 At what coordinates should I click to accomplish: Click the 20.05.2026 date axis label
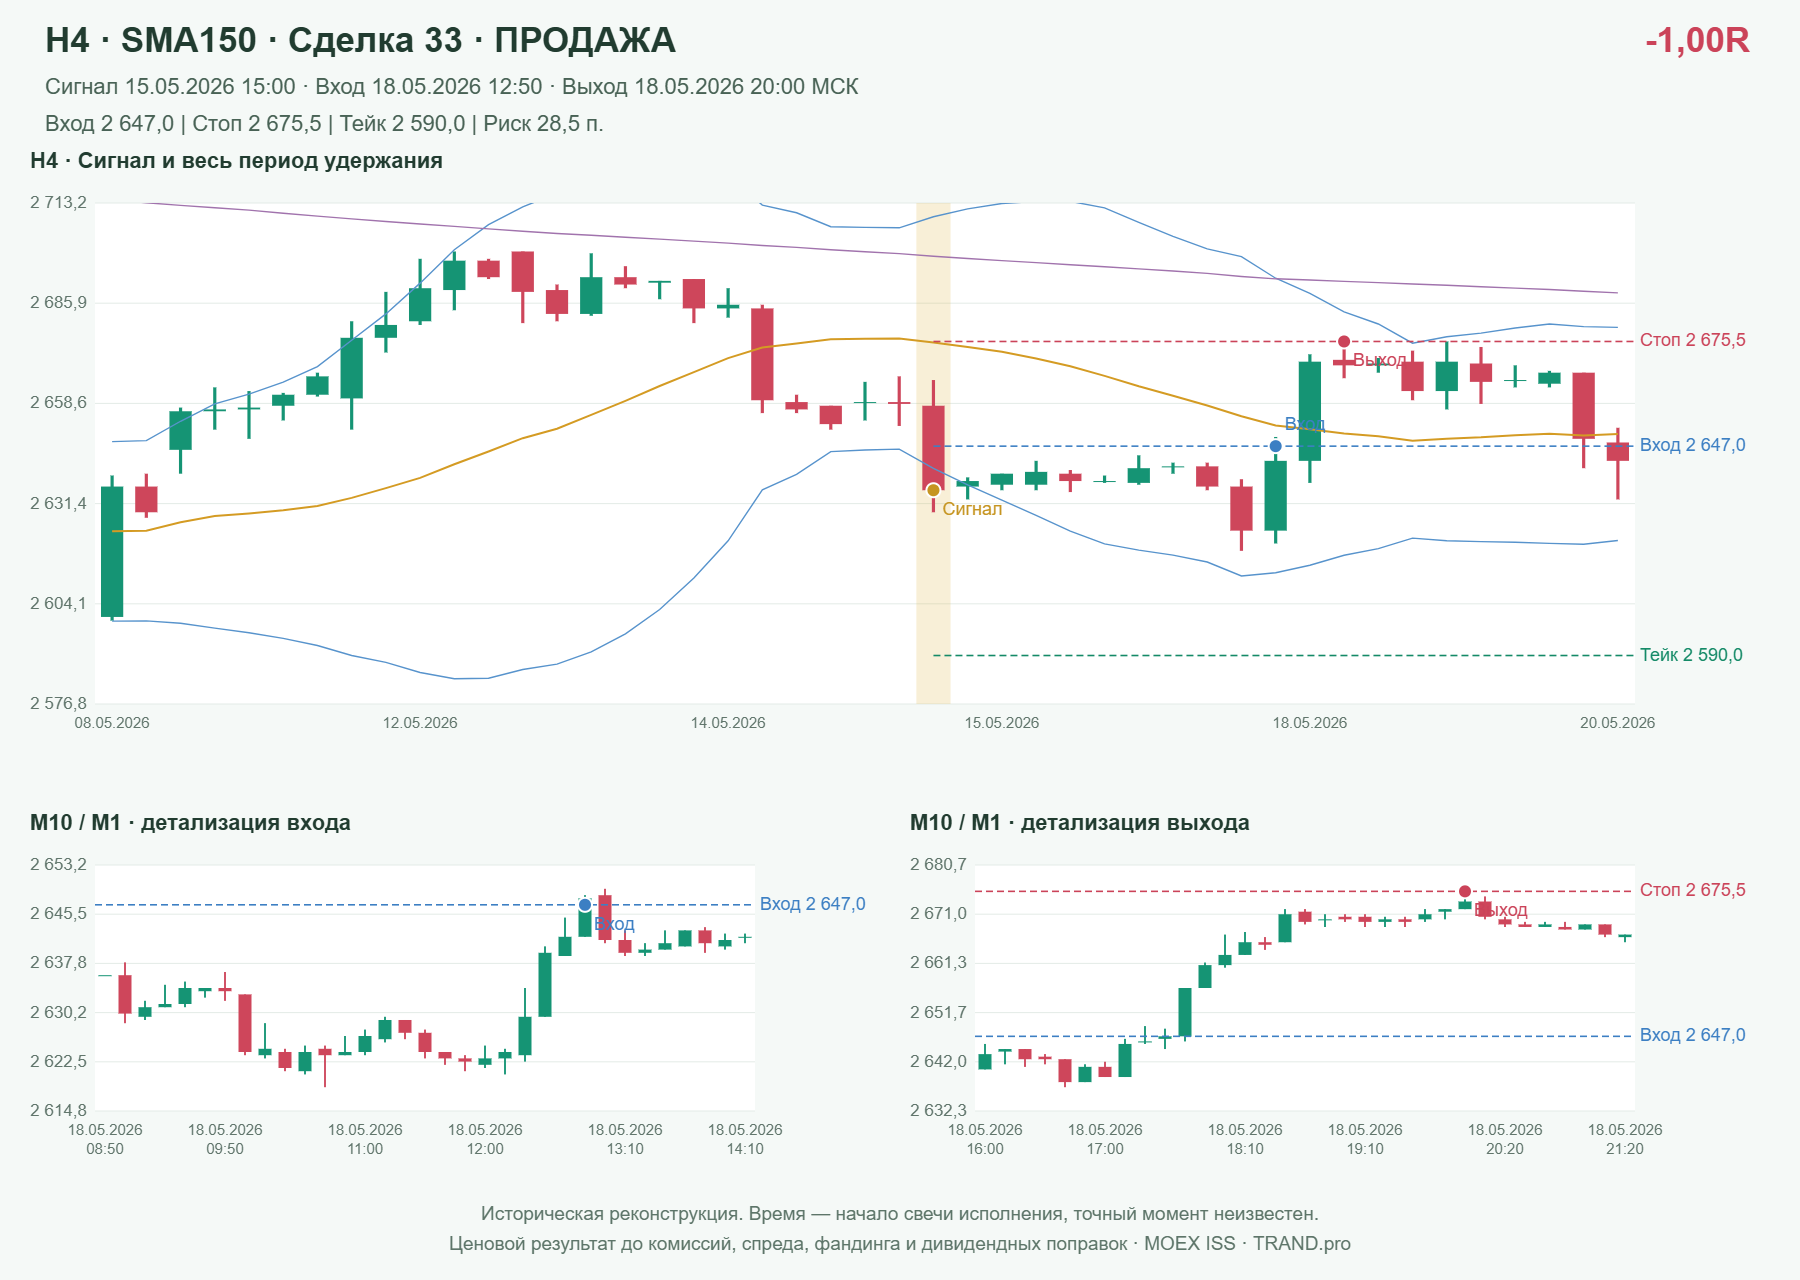pyautogui.click(x=1617, y=723)
